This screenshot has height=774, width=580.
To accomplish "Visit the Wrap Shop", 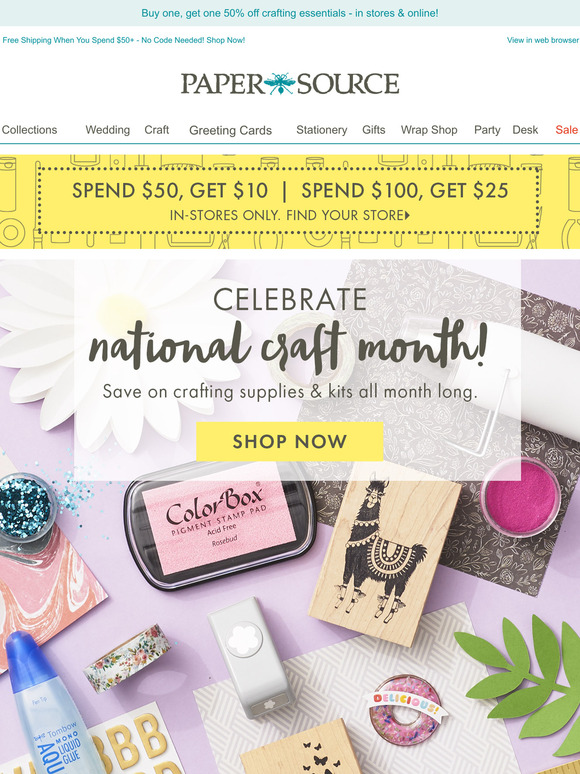I will pyautogui.click(x=429, y=130).
